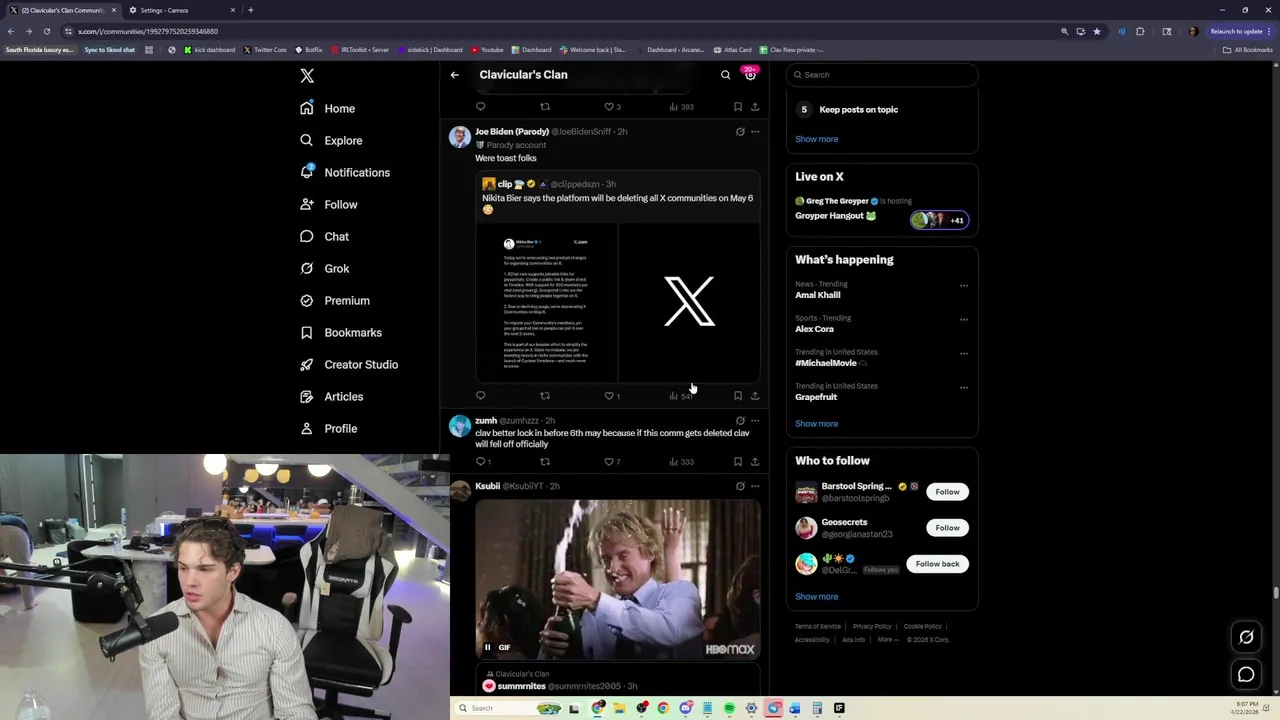Open the Twitter Com bookmark
This screenshot has height=720, width=1280.
[265, 50]
